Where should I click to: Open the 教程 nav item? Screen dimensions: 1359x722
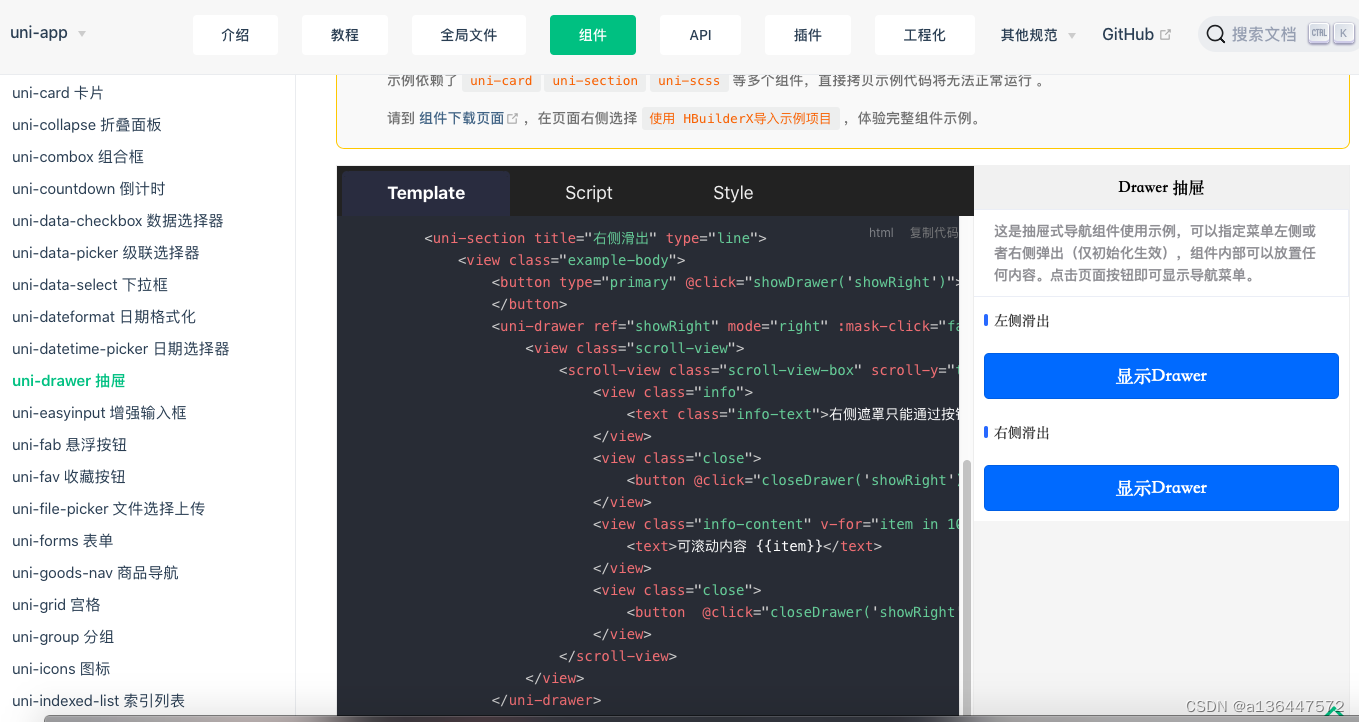coord(345,35)
